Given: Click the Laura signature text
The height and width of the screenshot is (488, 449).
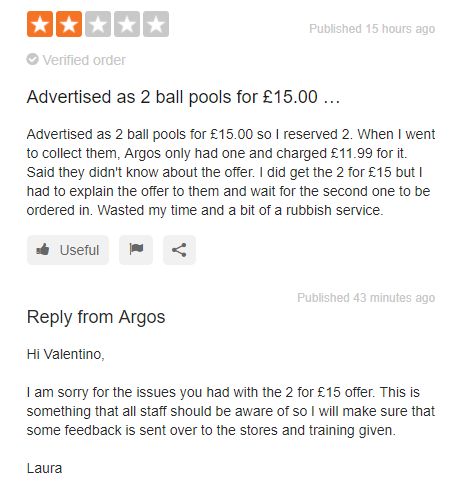Looking at the screenshot, I should click(44, 468).
